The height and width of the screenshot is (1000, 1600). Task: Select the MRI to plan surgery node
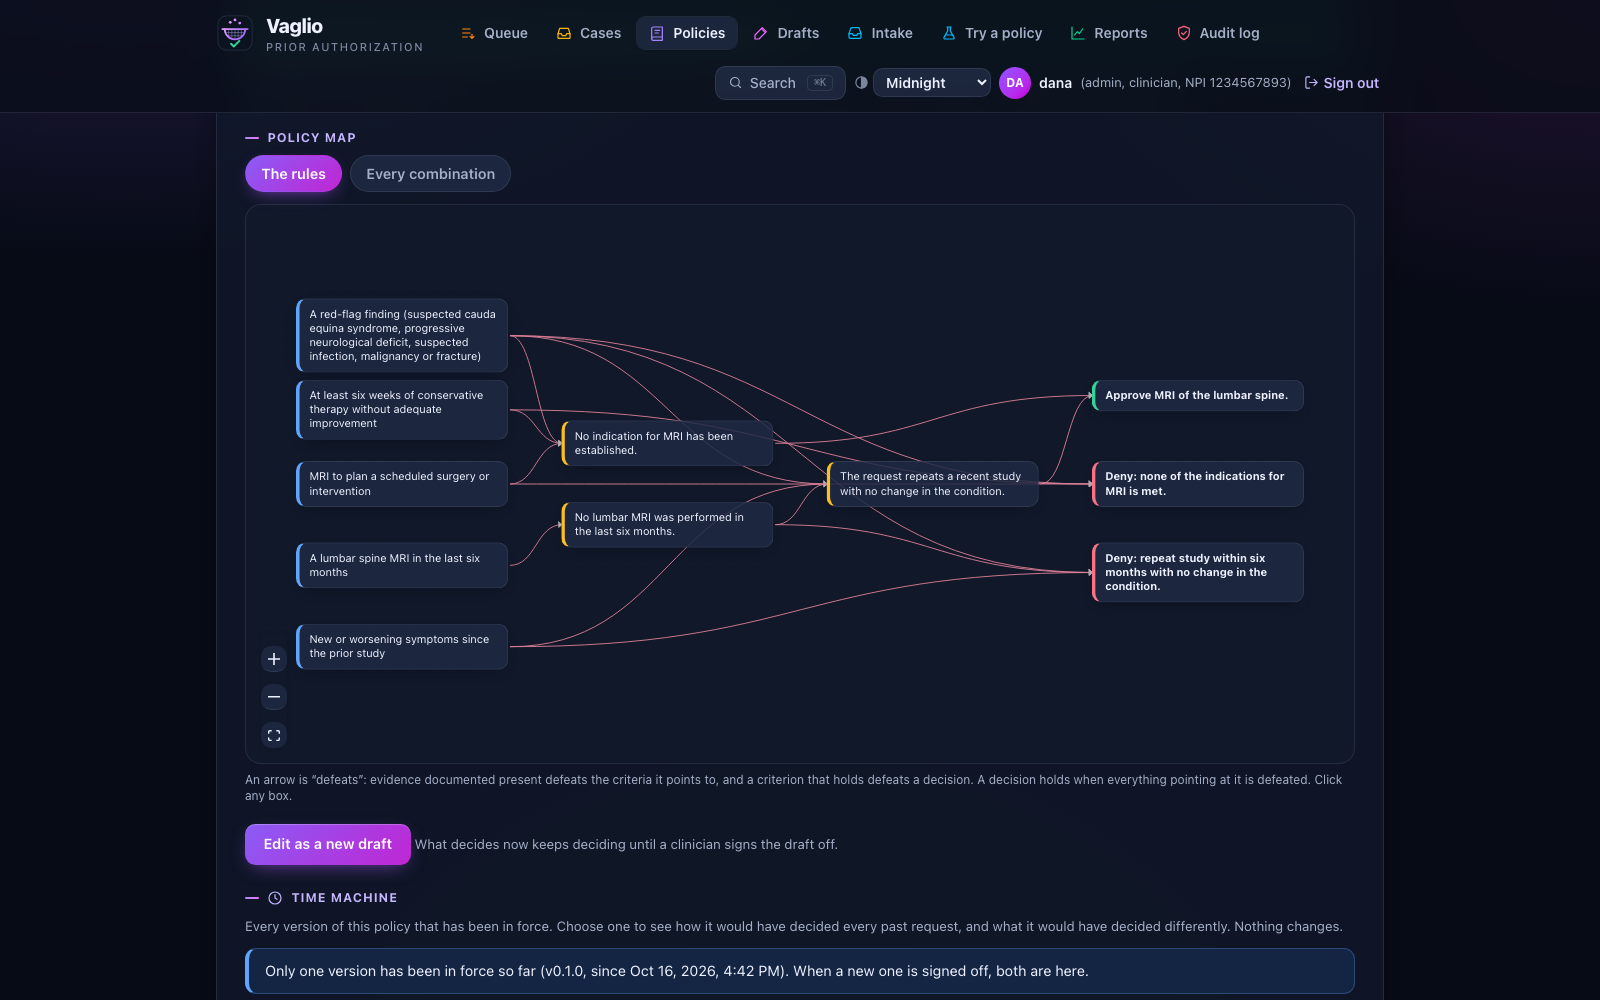click(x=402, y=484)
